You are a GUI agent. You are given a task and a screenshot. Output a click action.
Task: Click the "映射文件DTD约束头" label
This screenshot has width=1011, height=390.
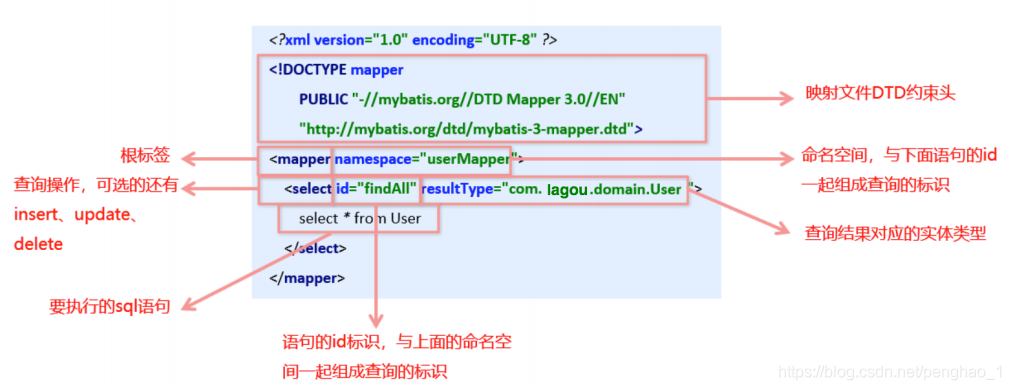[x=880, y=94]
